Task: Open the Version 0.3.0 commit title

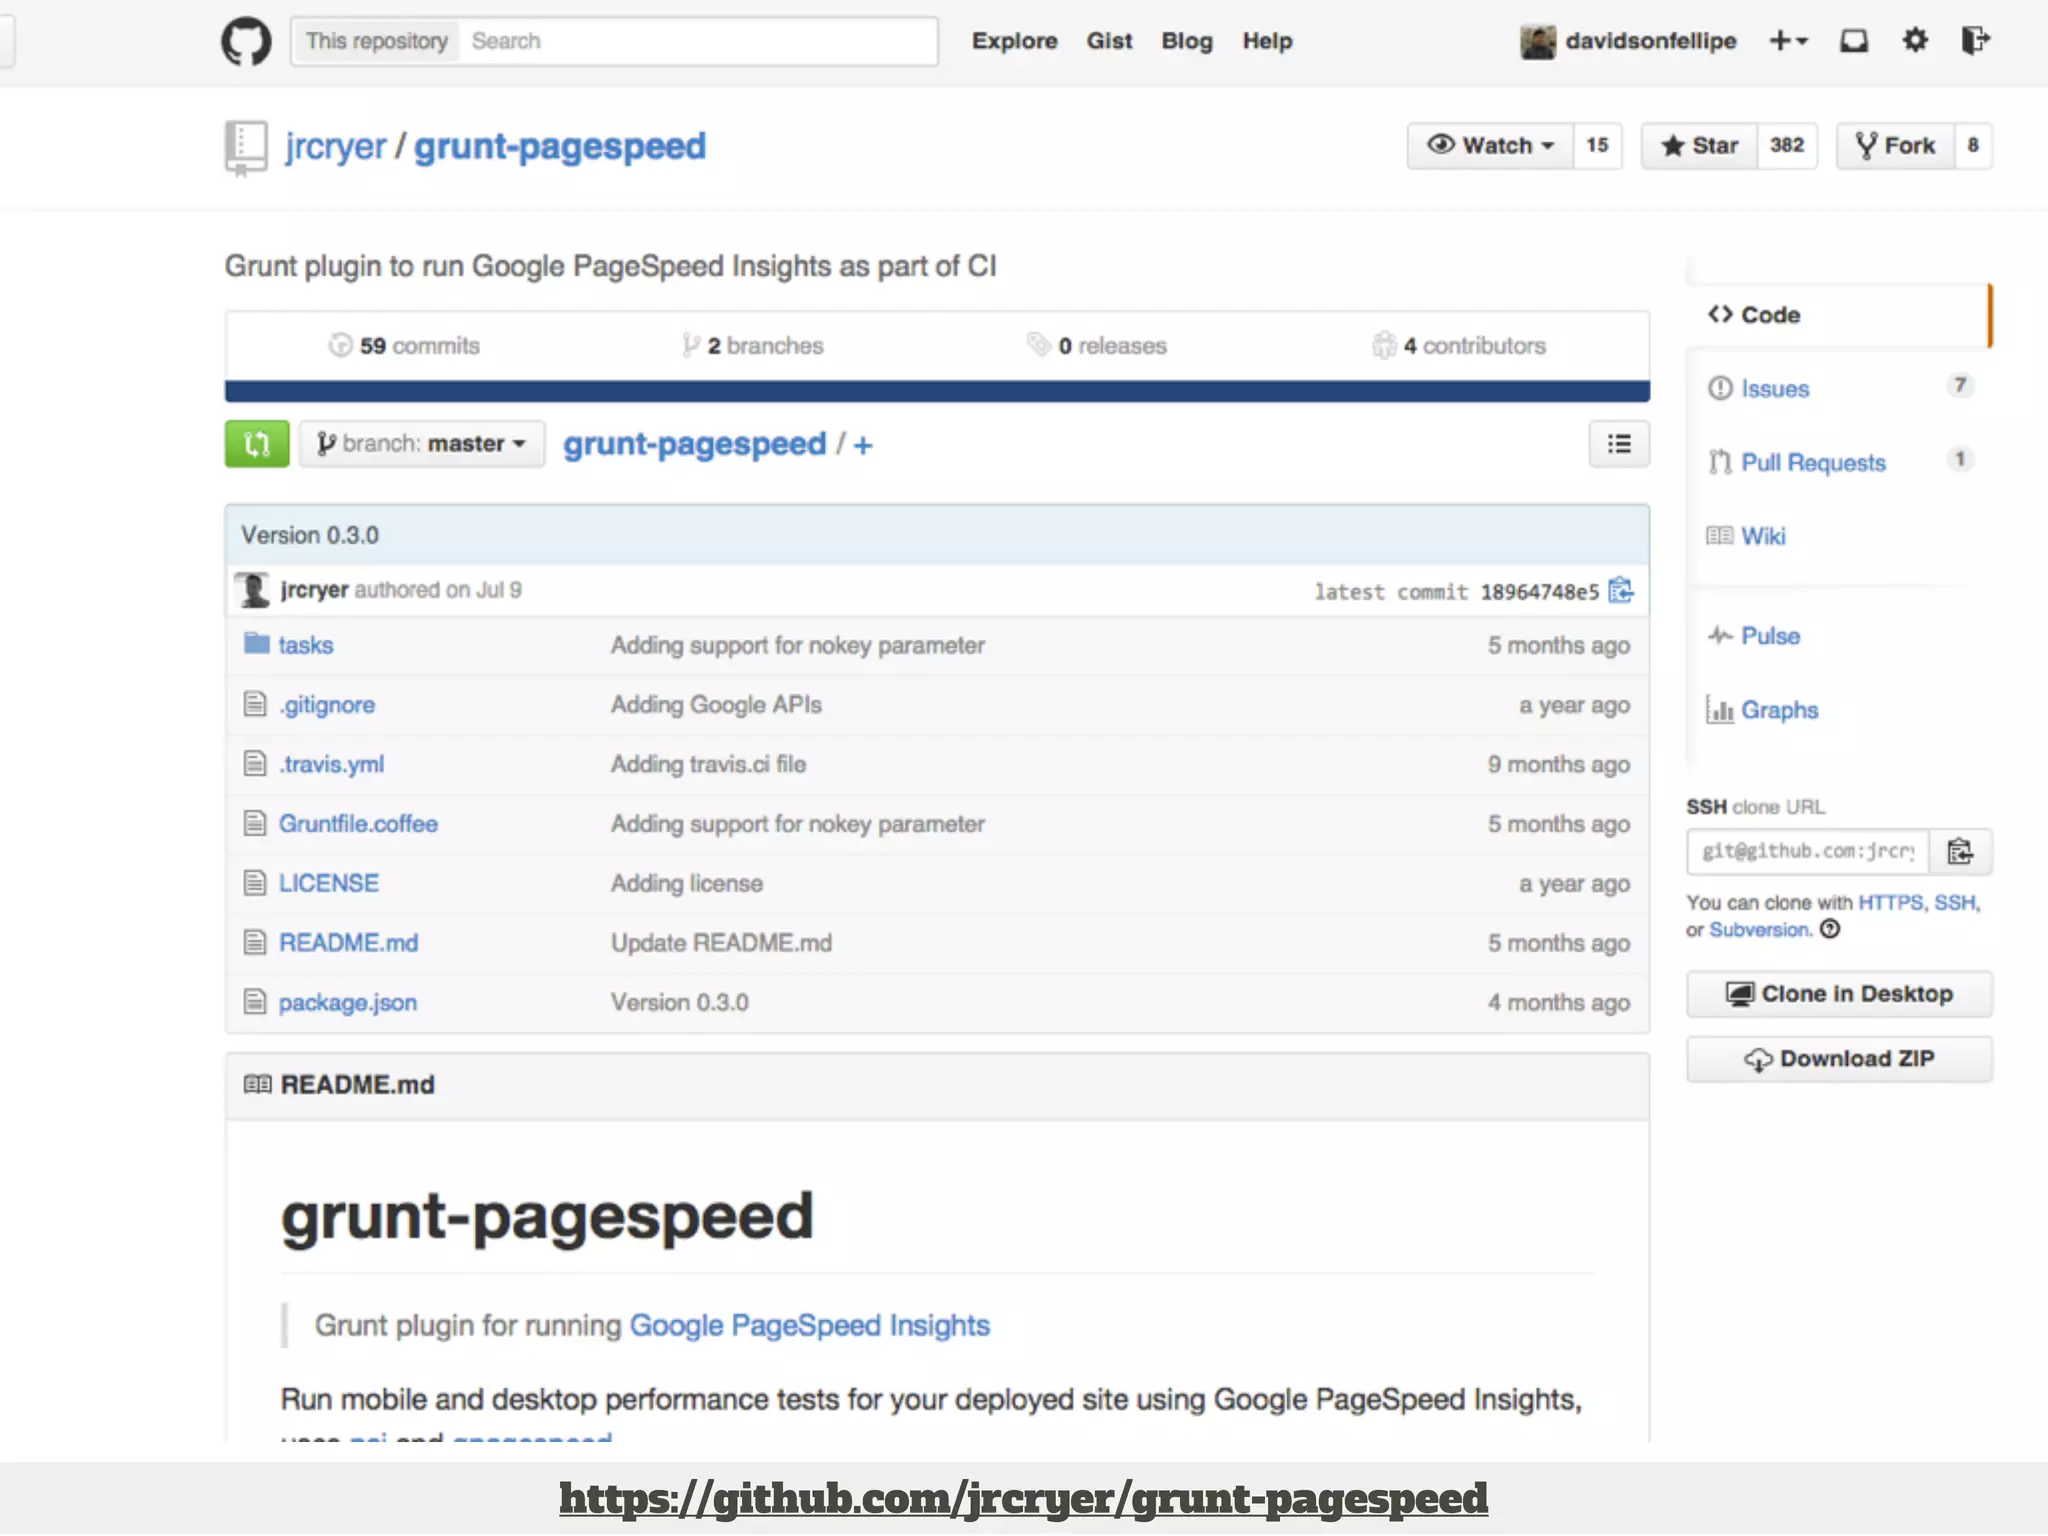Action: pos(310,535)
